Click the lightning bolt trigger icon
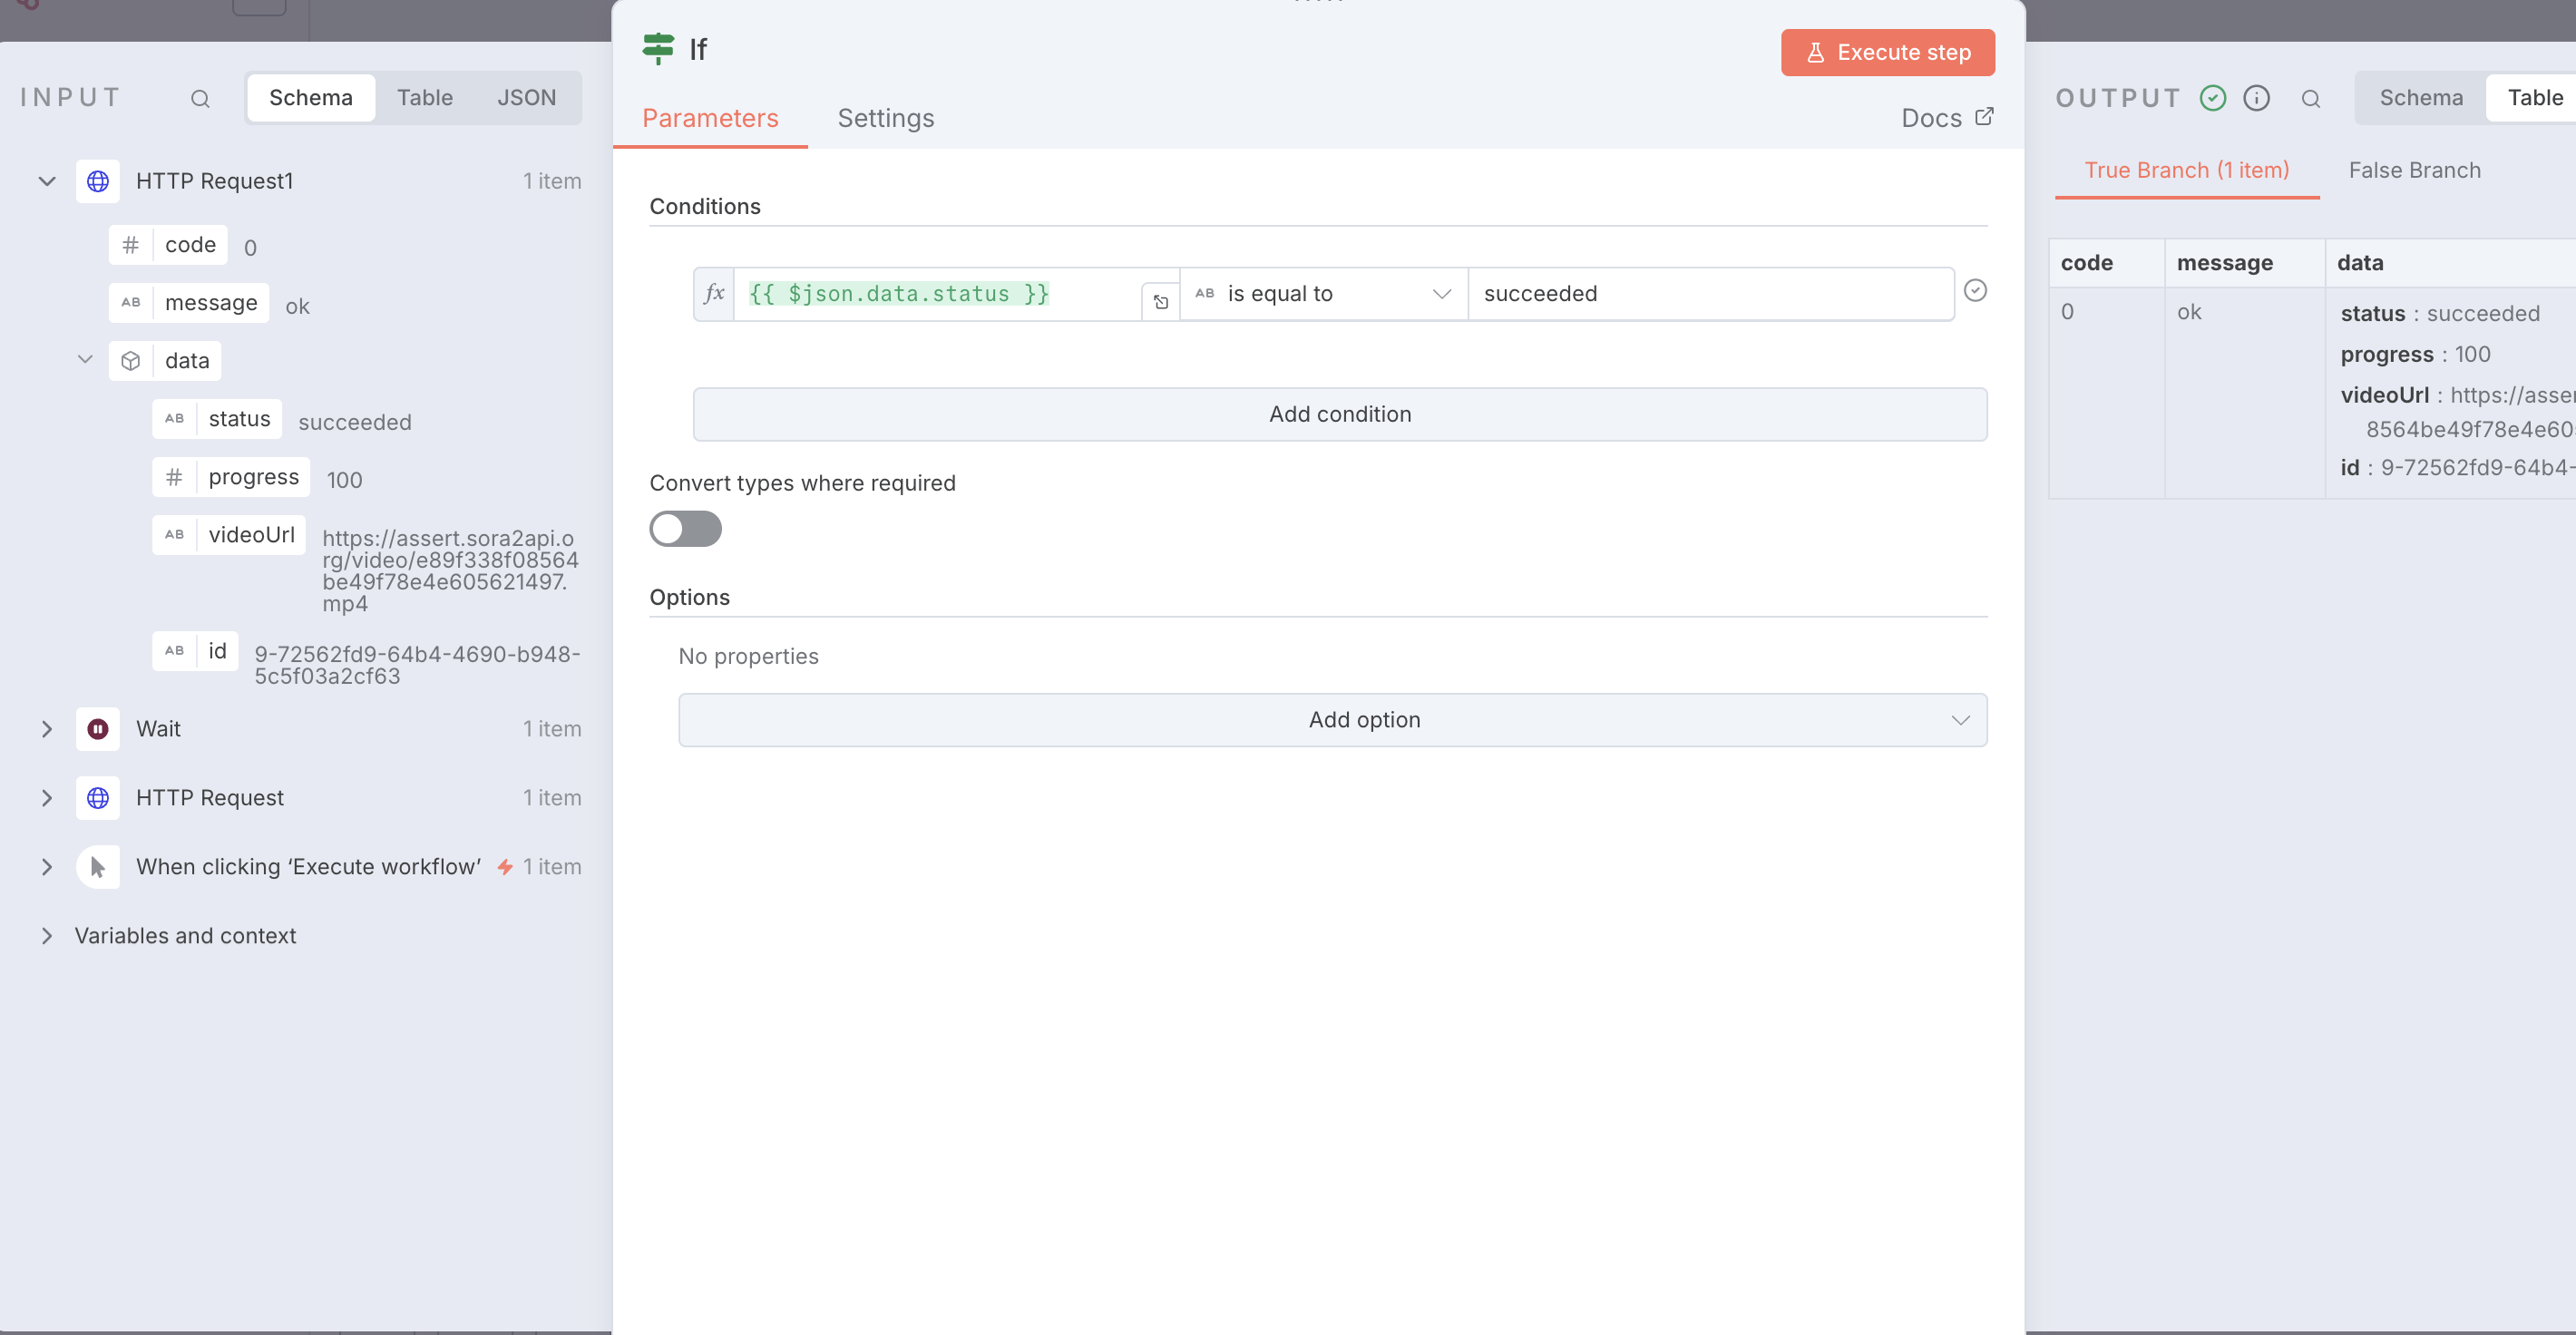 pos(505,867)
